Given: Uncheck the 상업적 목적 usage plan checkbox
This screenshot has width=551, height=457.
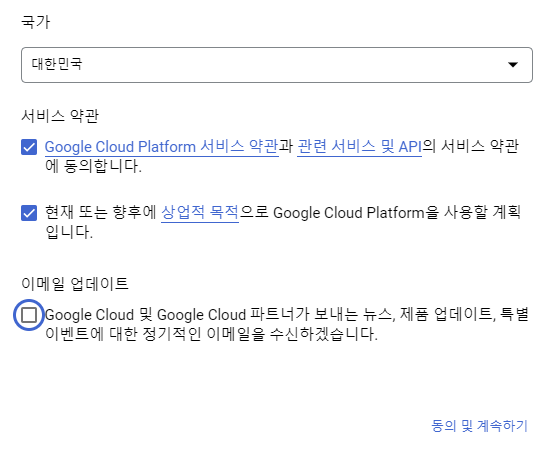Looking at the screenshot, I should 29,213.
